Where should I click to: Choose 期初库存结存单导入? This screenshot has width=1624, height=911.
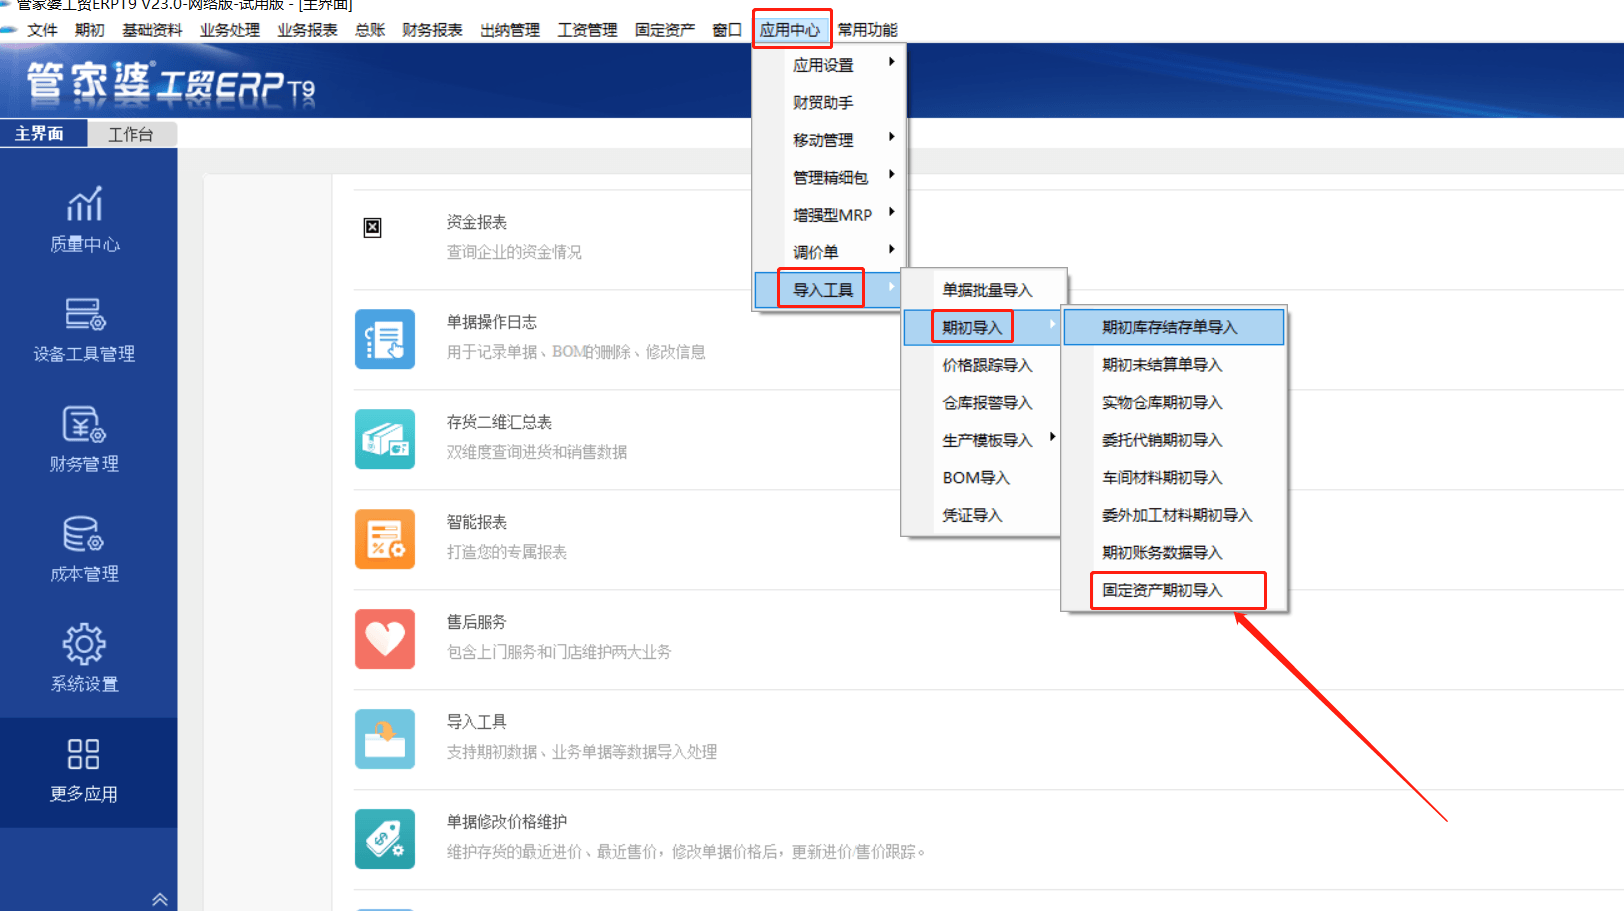1174,327
